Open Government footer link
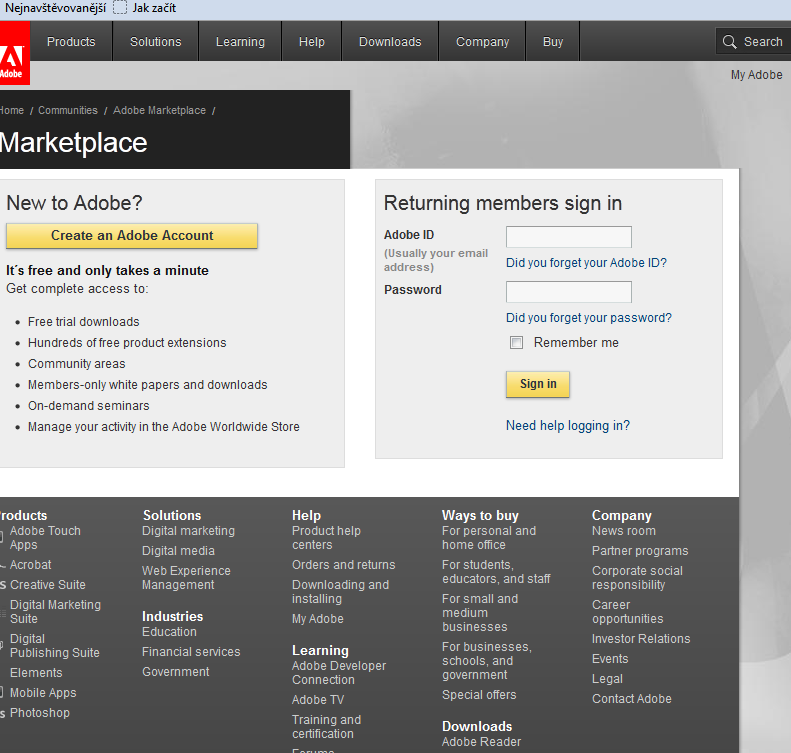 (x=175, y=672)
